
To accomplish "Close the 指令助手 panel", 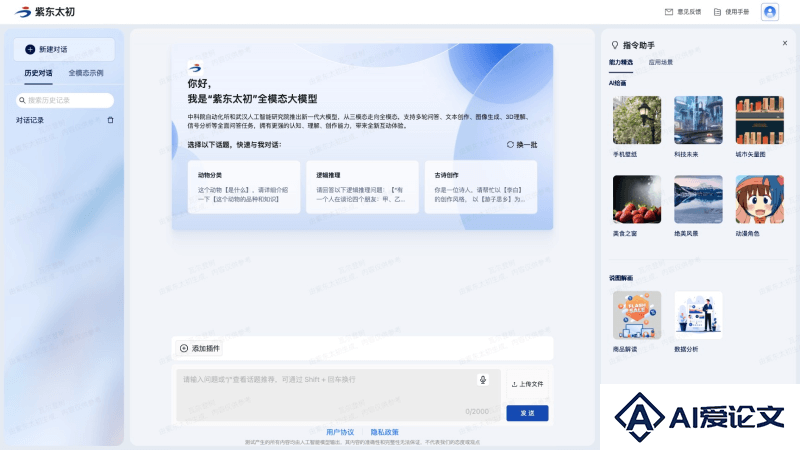I will pos(785,43).
